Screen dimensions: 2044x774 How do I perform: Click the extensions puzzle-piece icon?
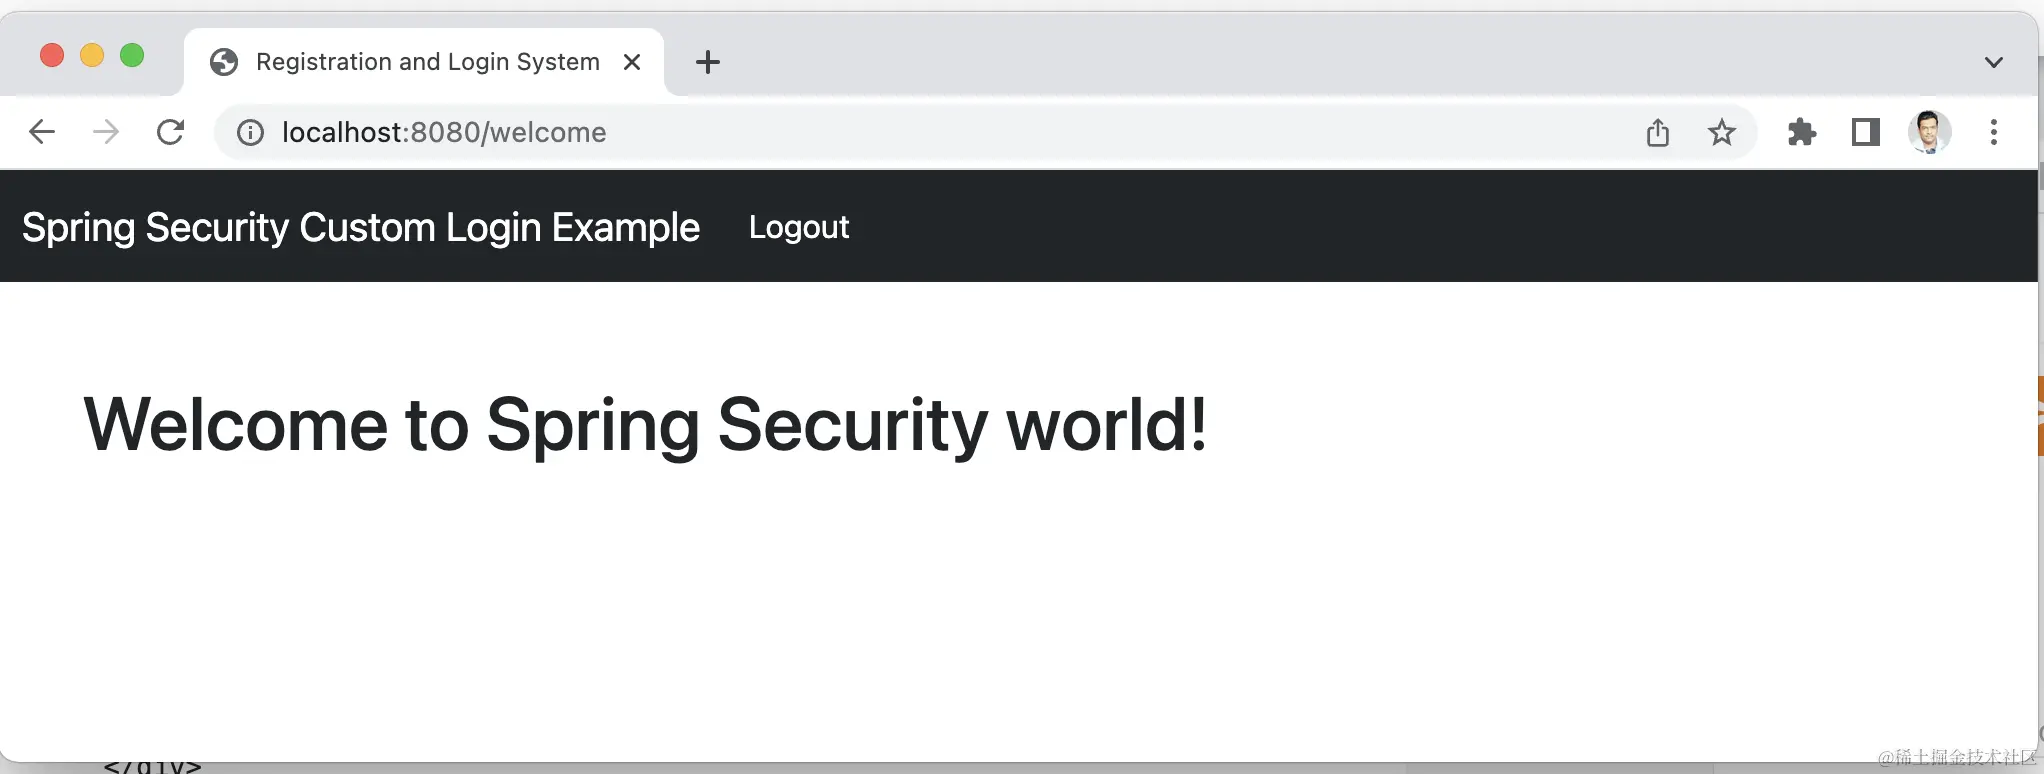[1801, 132]
